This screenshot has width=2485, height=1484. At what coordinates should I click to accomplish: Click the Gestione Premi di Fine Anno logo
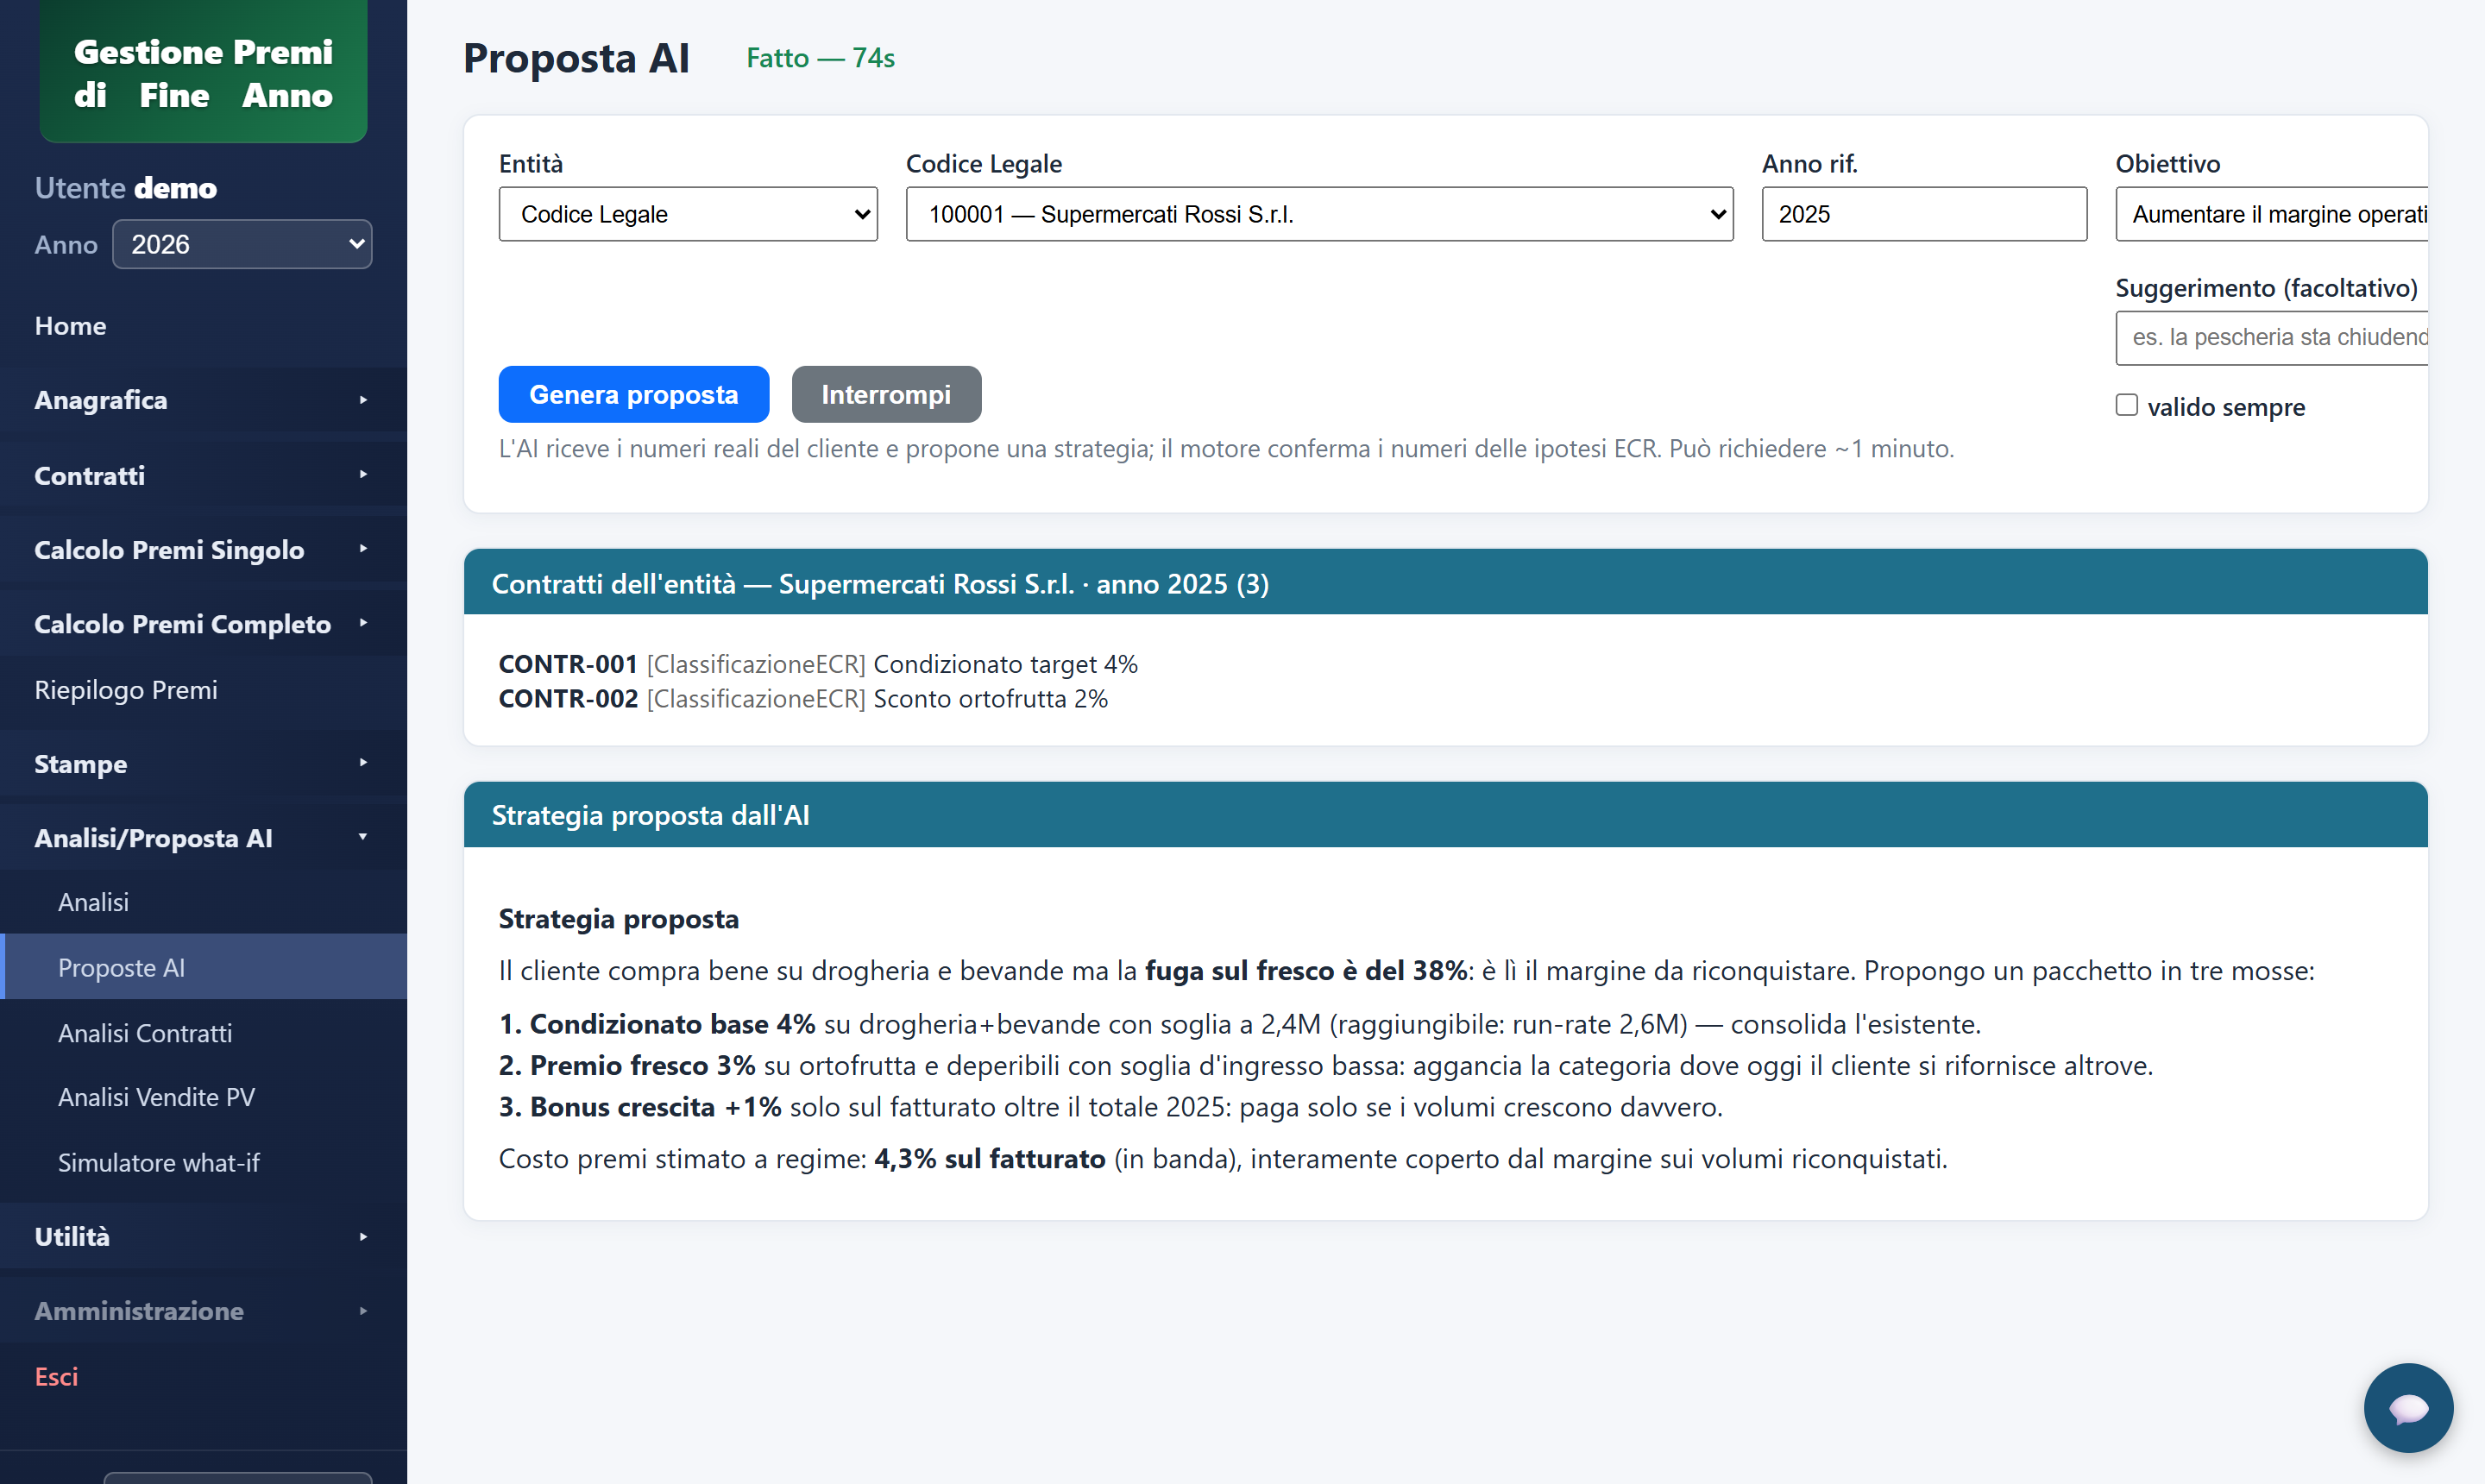[x=203, y=72]
